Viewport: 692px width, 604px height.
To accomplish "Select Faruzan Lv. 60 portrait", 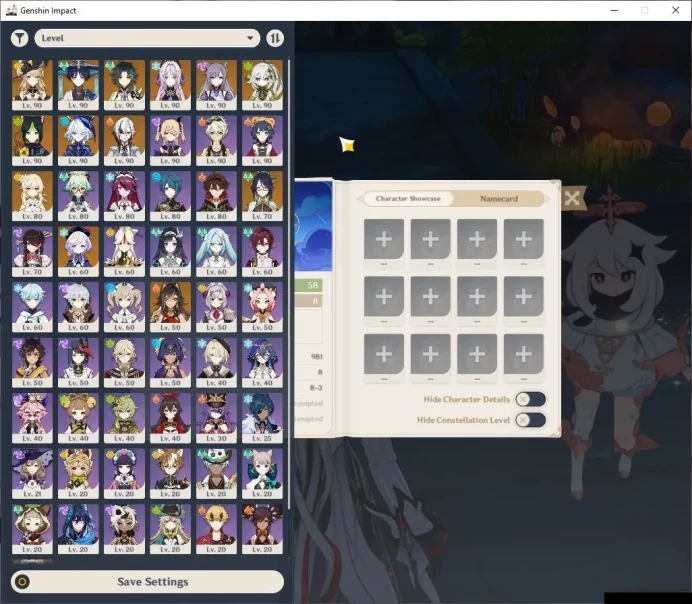I will (216, 252).
